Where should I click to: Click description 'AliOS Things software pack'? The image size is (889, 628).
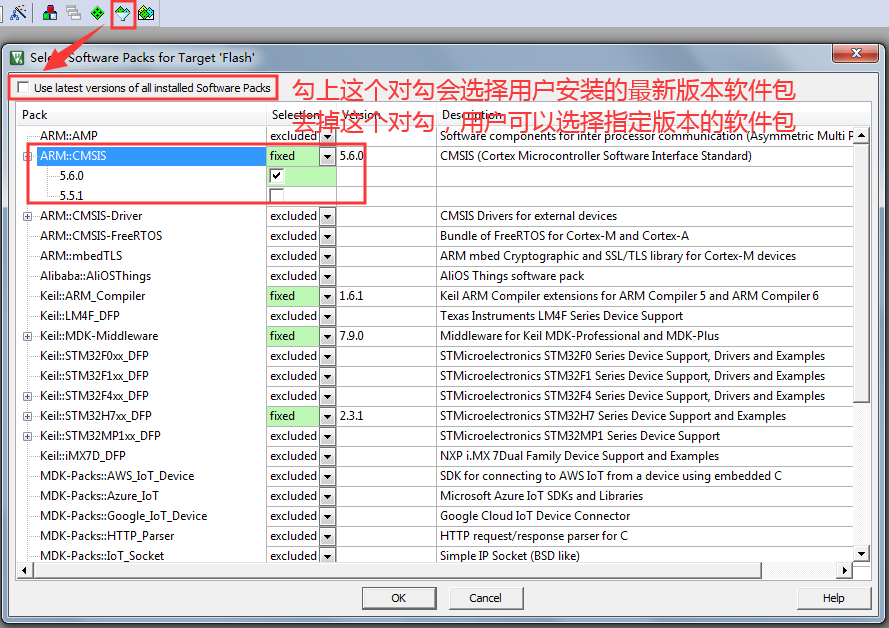point(512,276)
